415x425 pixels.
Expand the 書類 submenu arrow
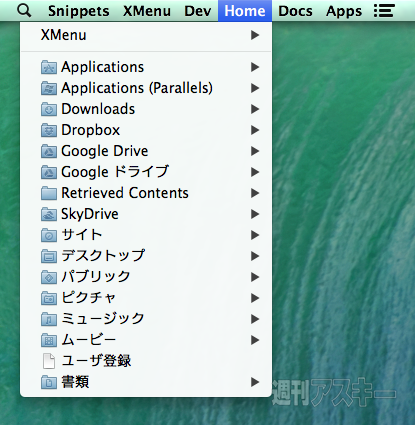[x=255, y=382]
